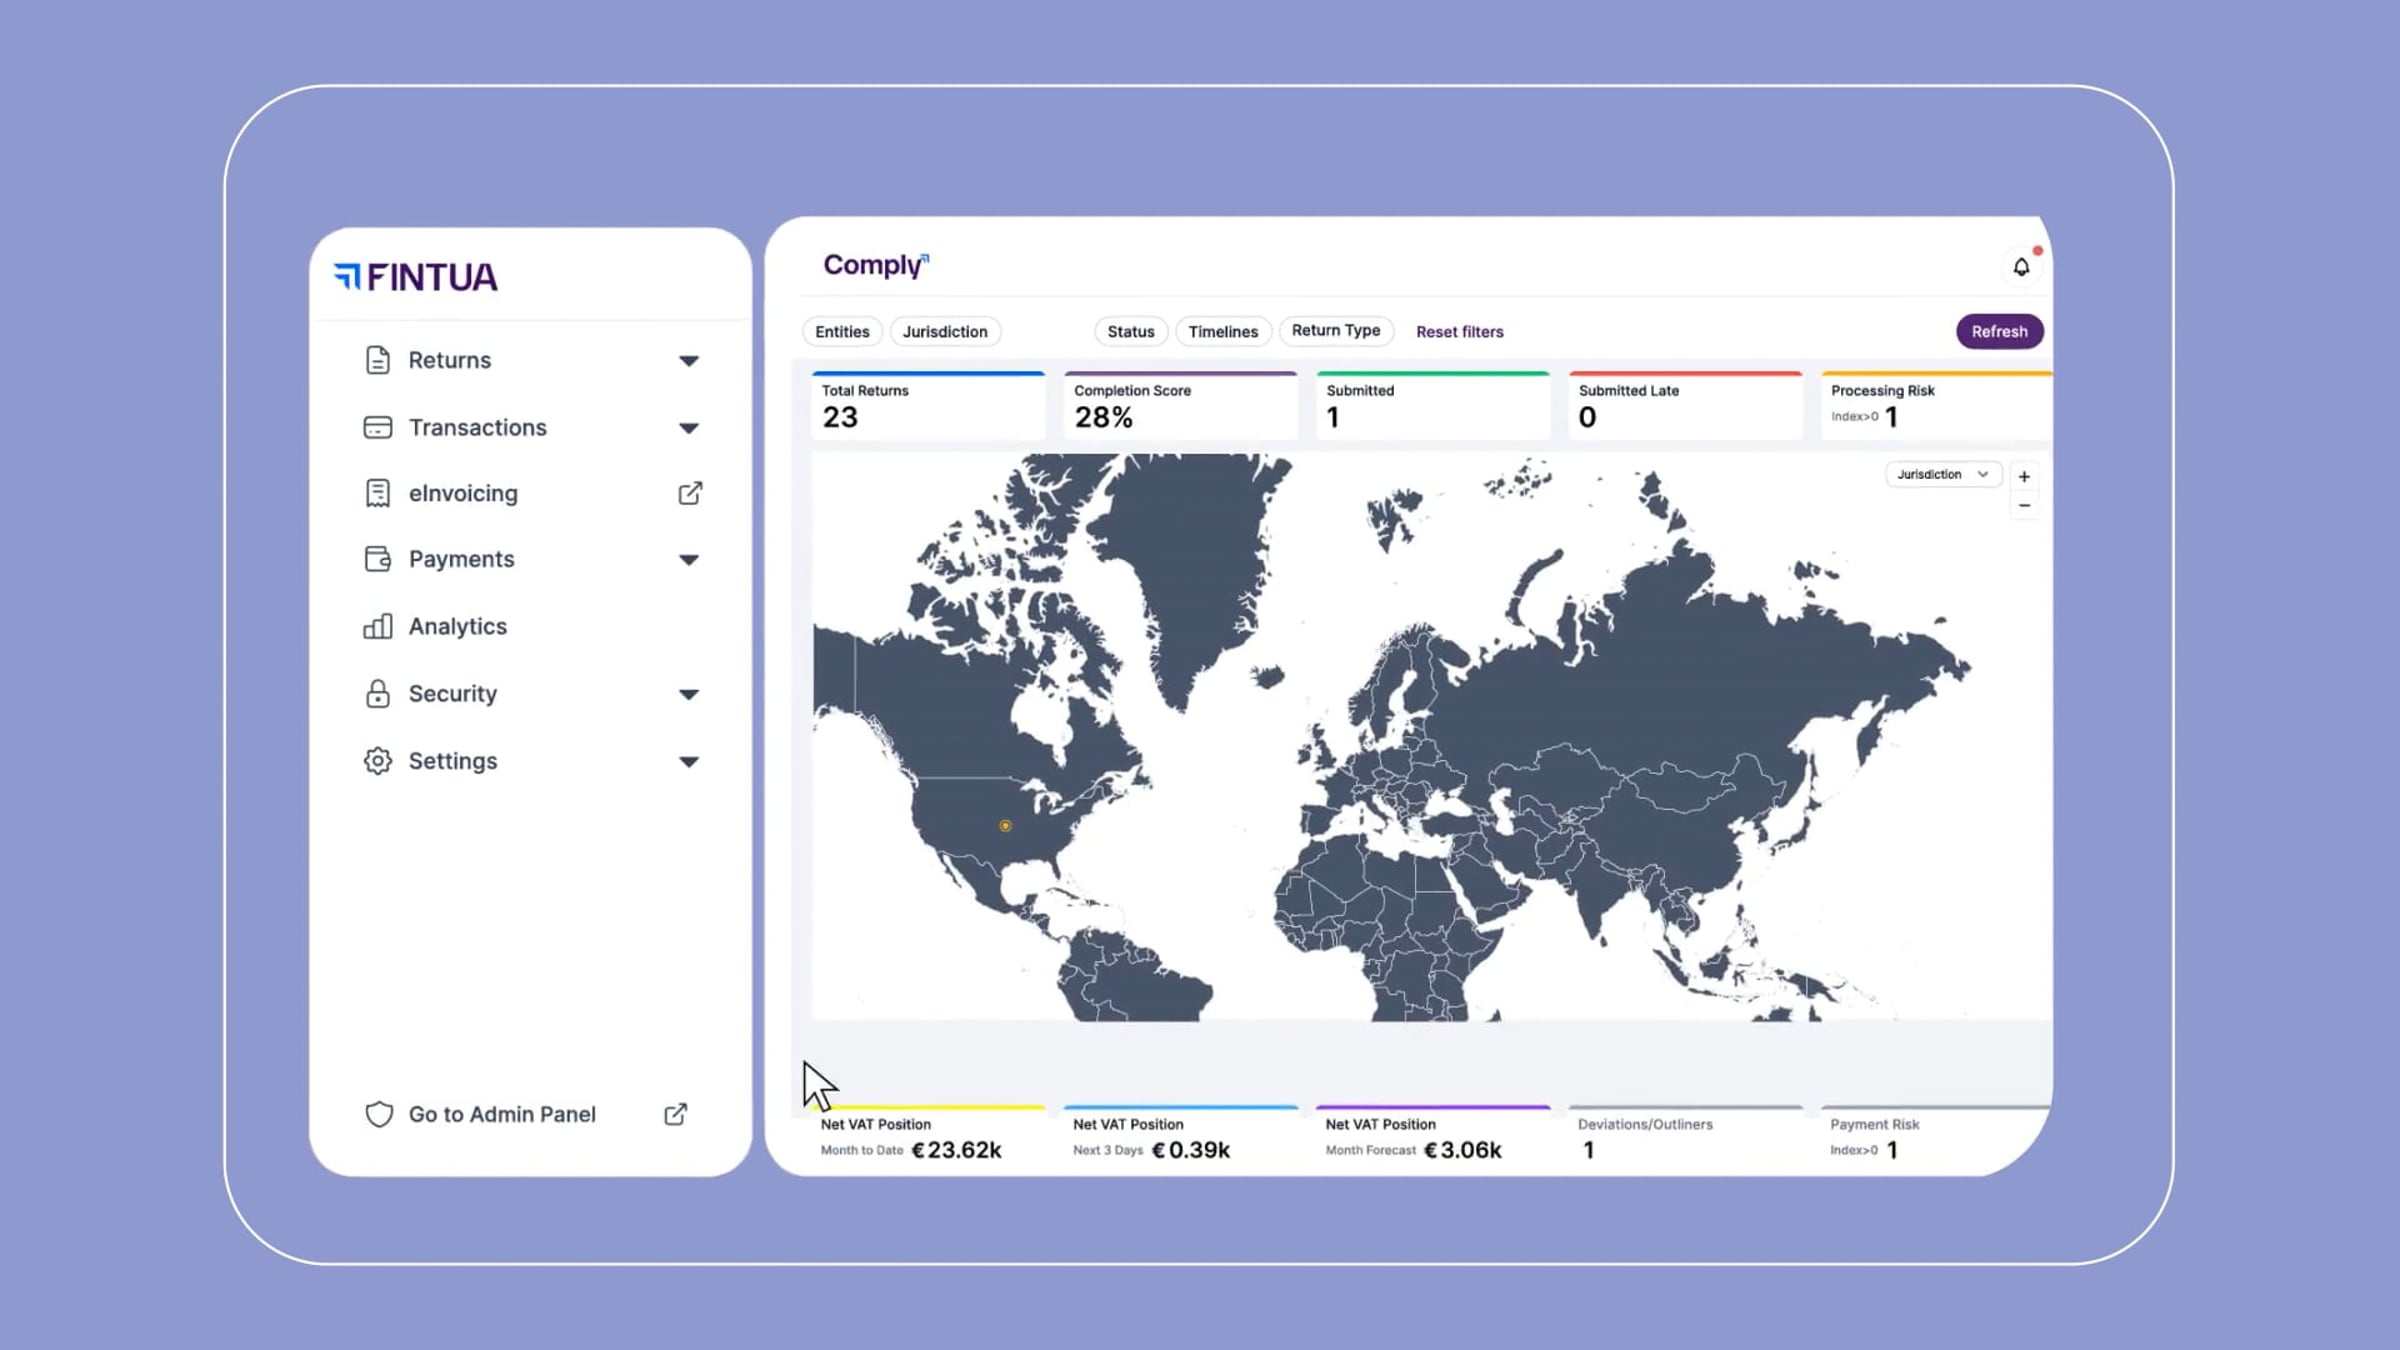The image size is (2400, 1350).
Task: Expand the Transactions submenu arrow
Action: click(689, 429)
